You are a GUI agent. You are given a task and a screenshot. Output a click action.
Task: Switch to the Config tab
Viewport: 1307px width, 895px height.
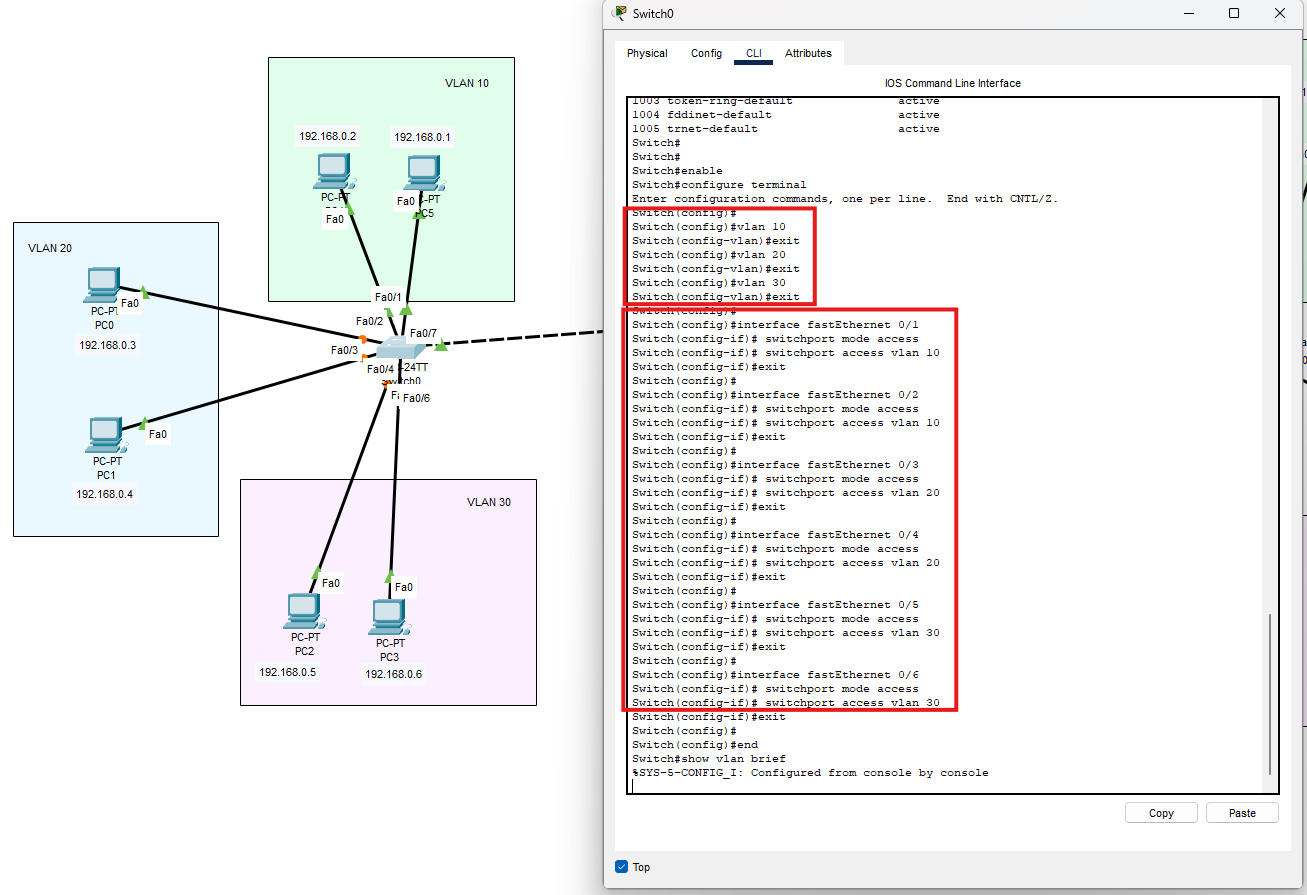[x=706, y=53]
